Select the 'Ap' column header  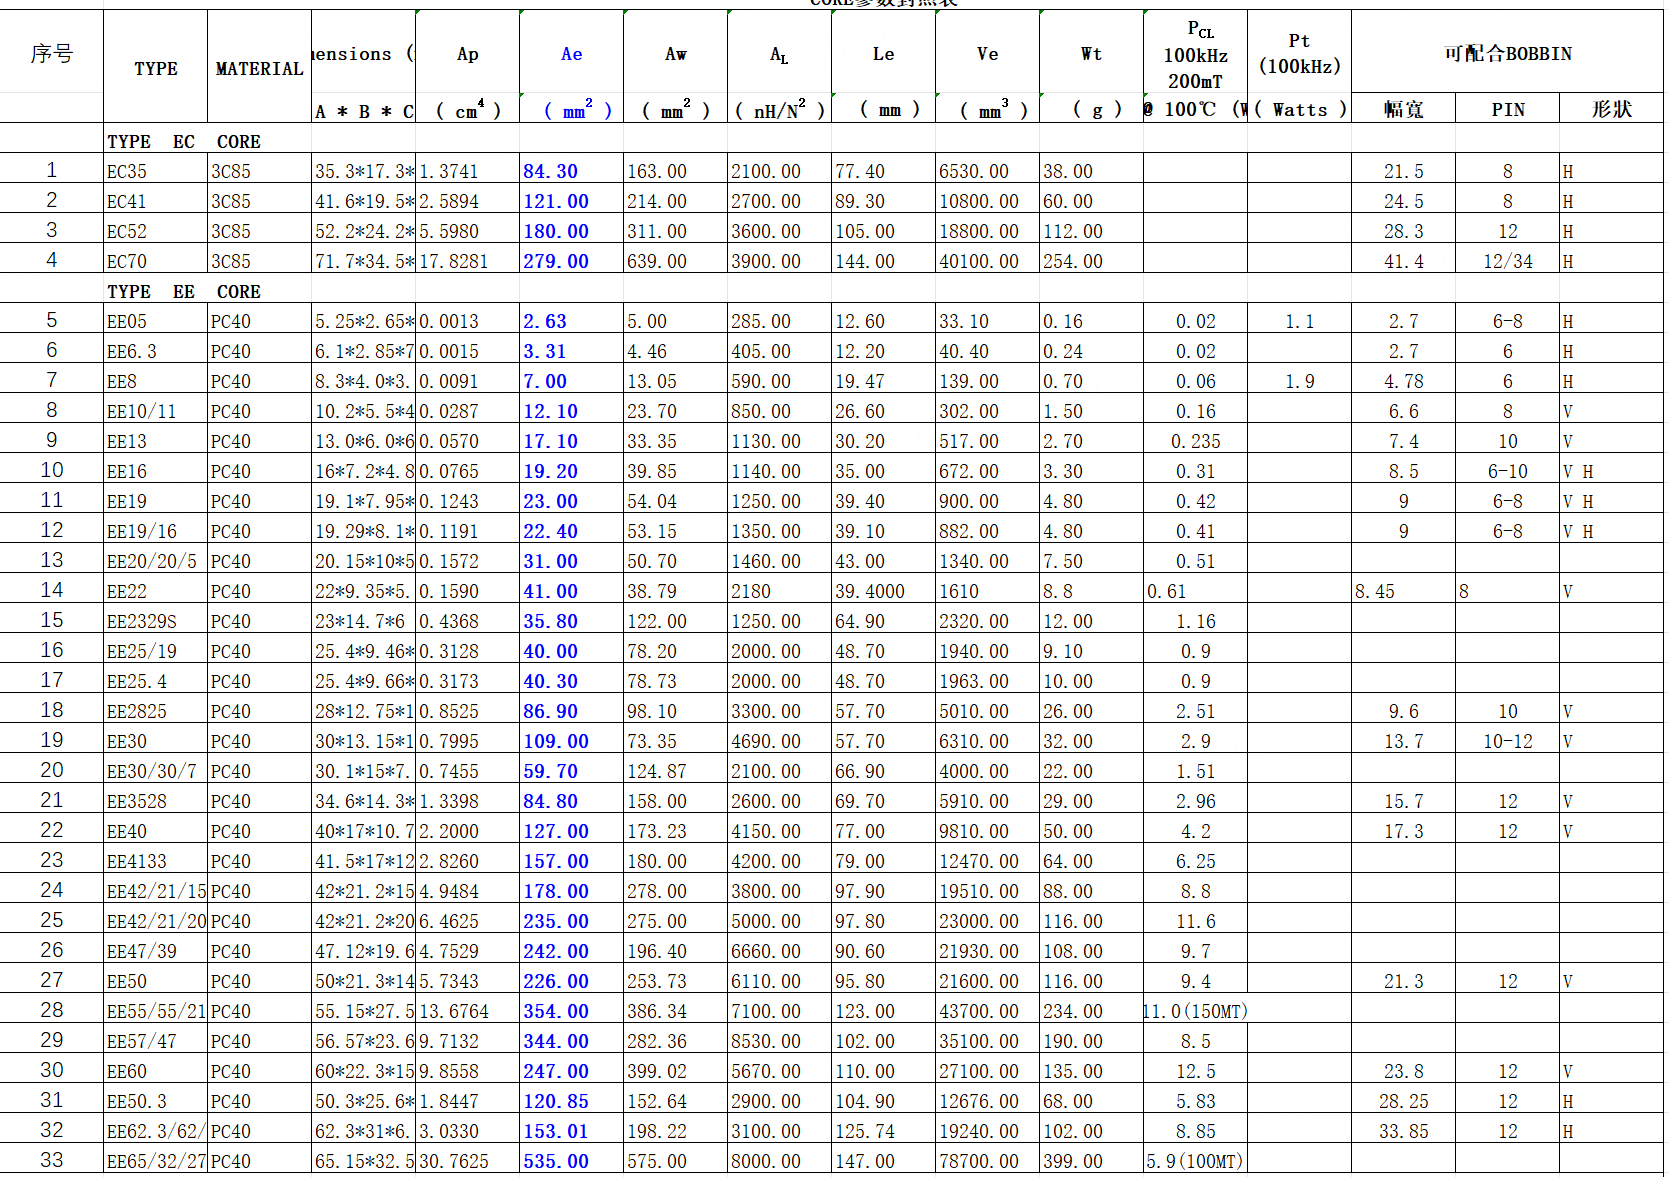click(x=467, y=54)
